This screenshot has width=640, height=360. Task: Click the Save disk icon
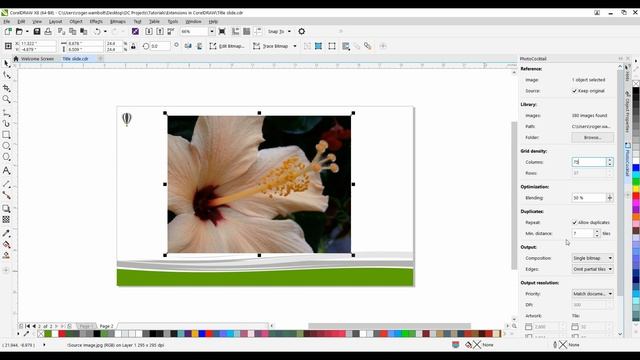pos(37,31)
